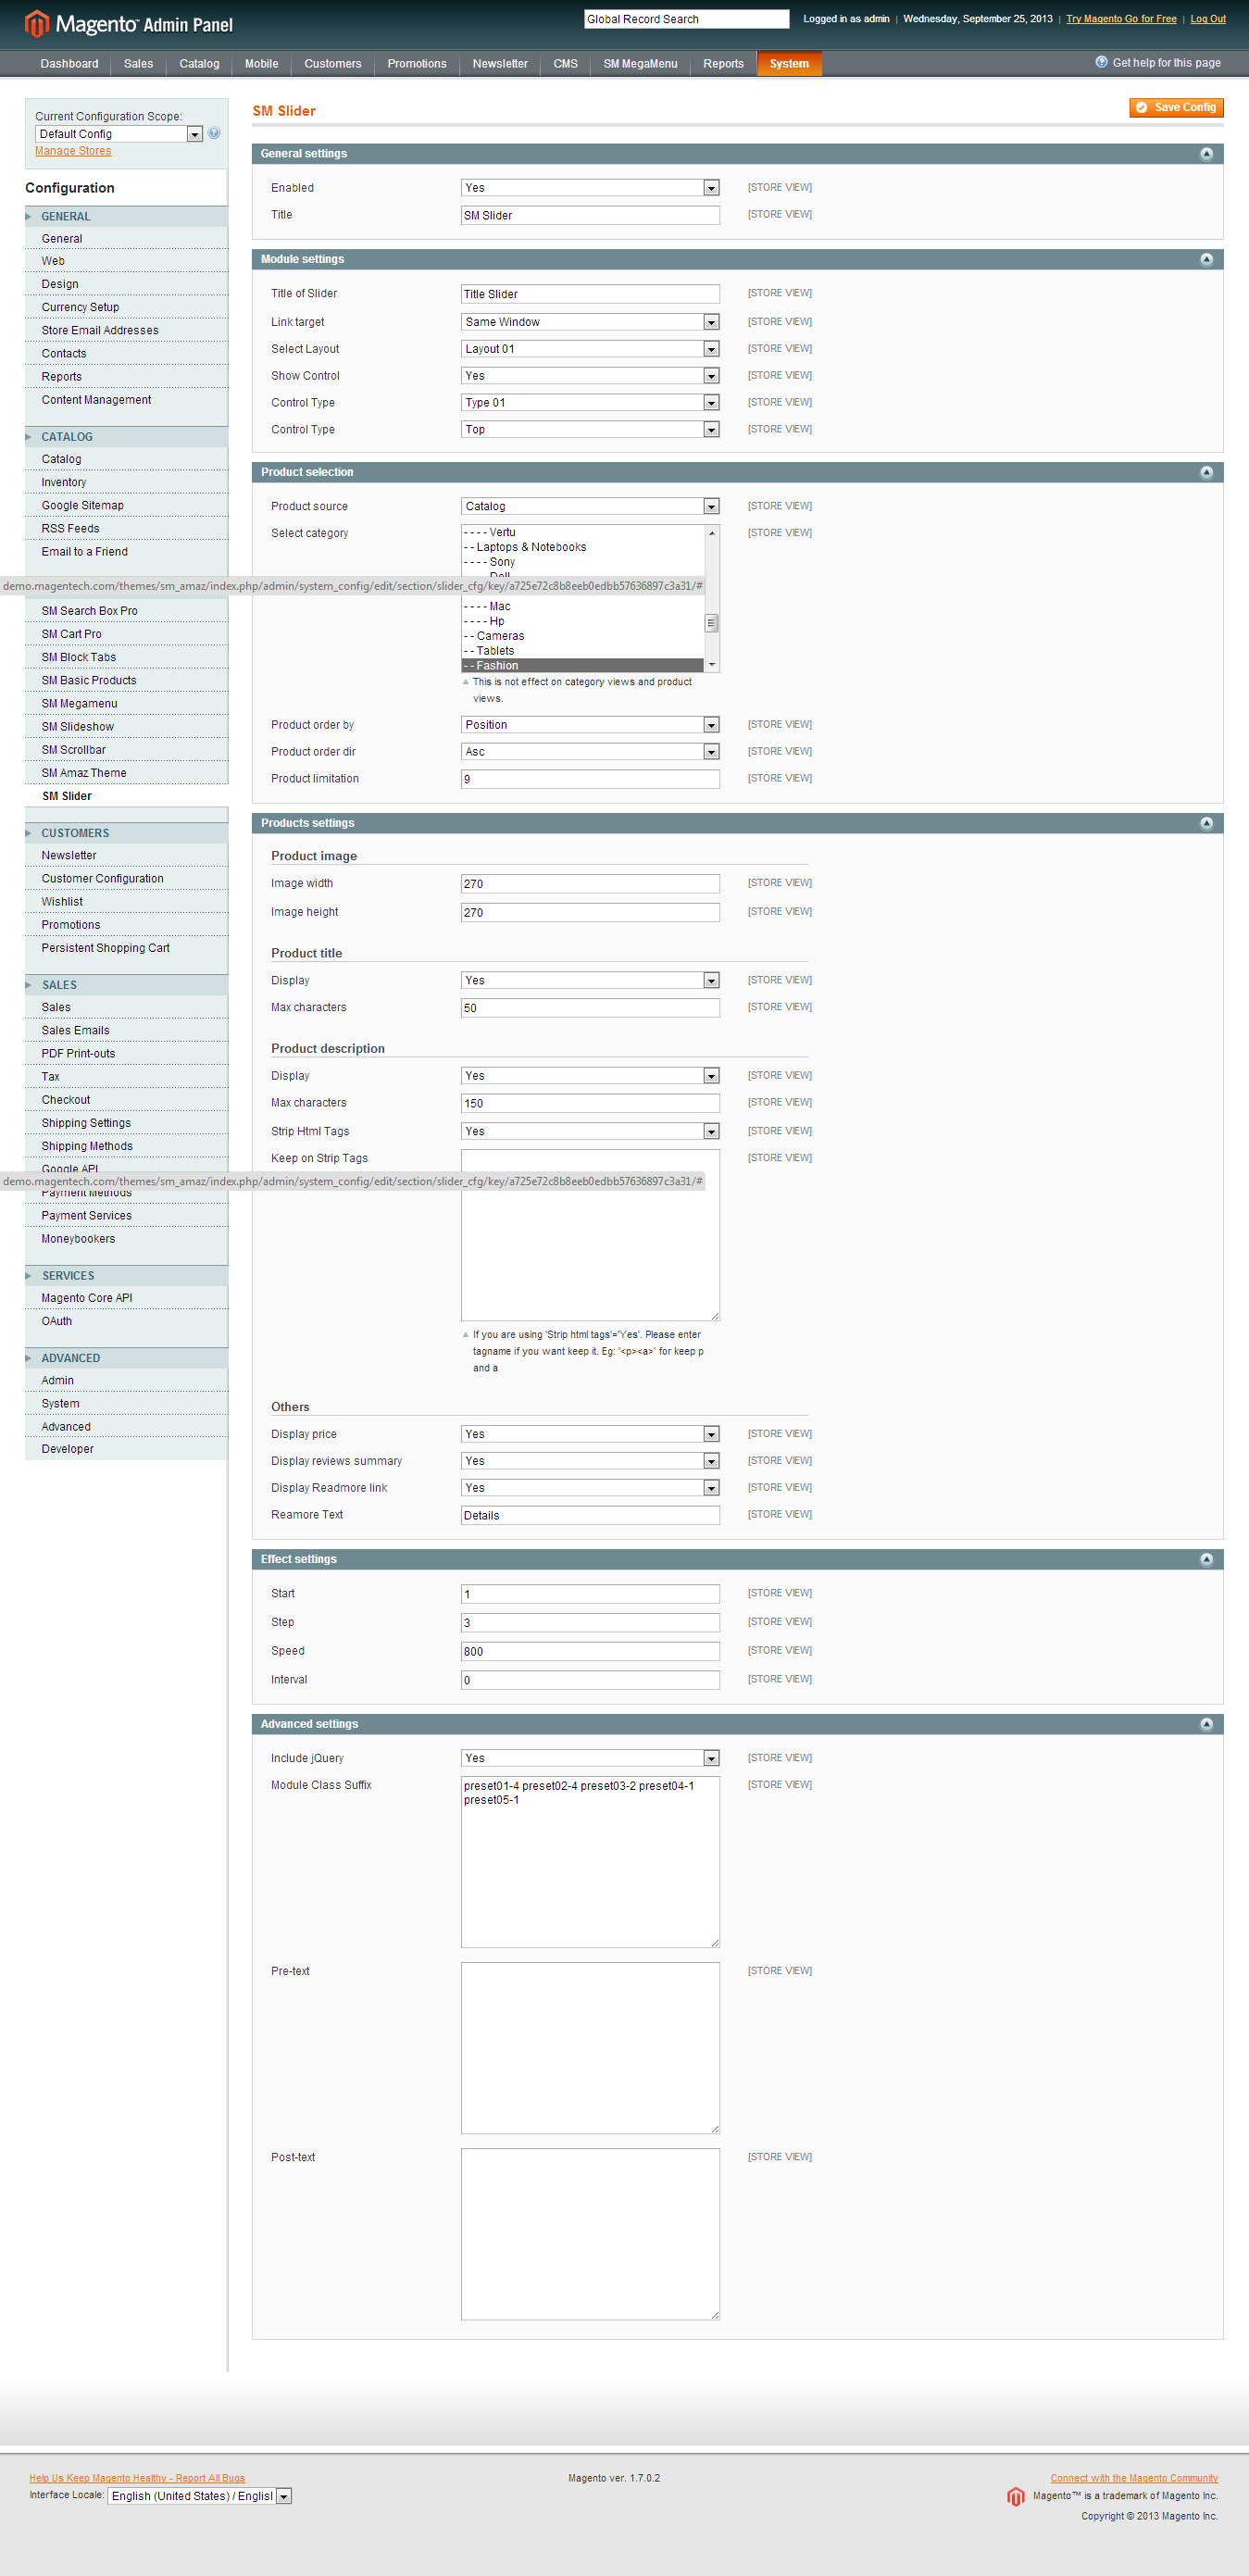This screenshot has height=2576, width=1249.
Task: Open the Select Layout dropdown
Action: click(590, 349)
